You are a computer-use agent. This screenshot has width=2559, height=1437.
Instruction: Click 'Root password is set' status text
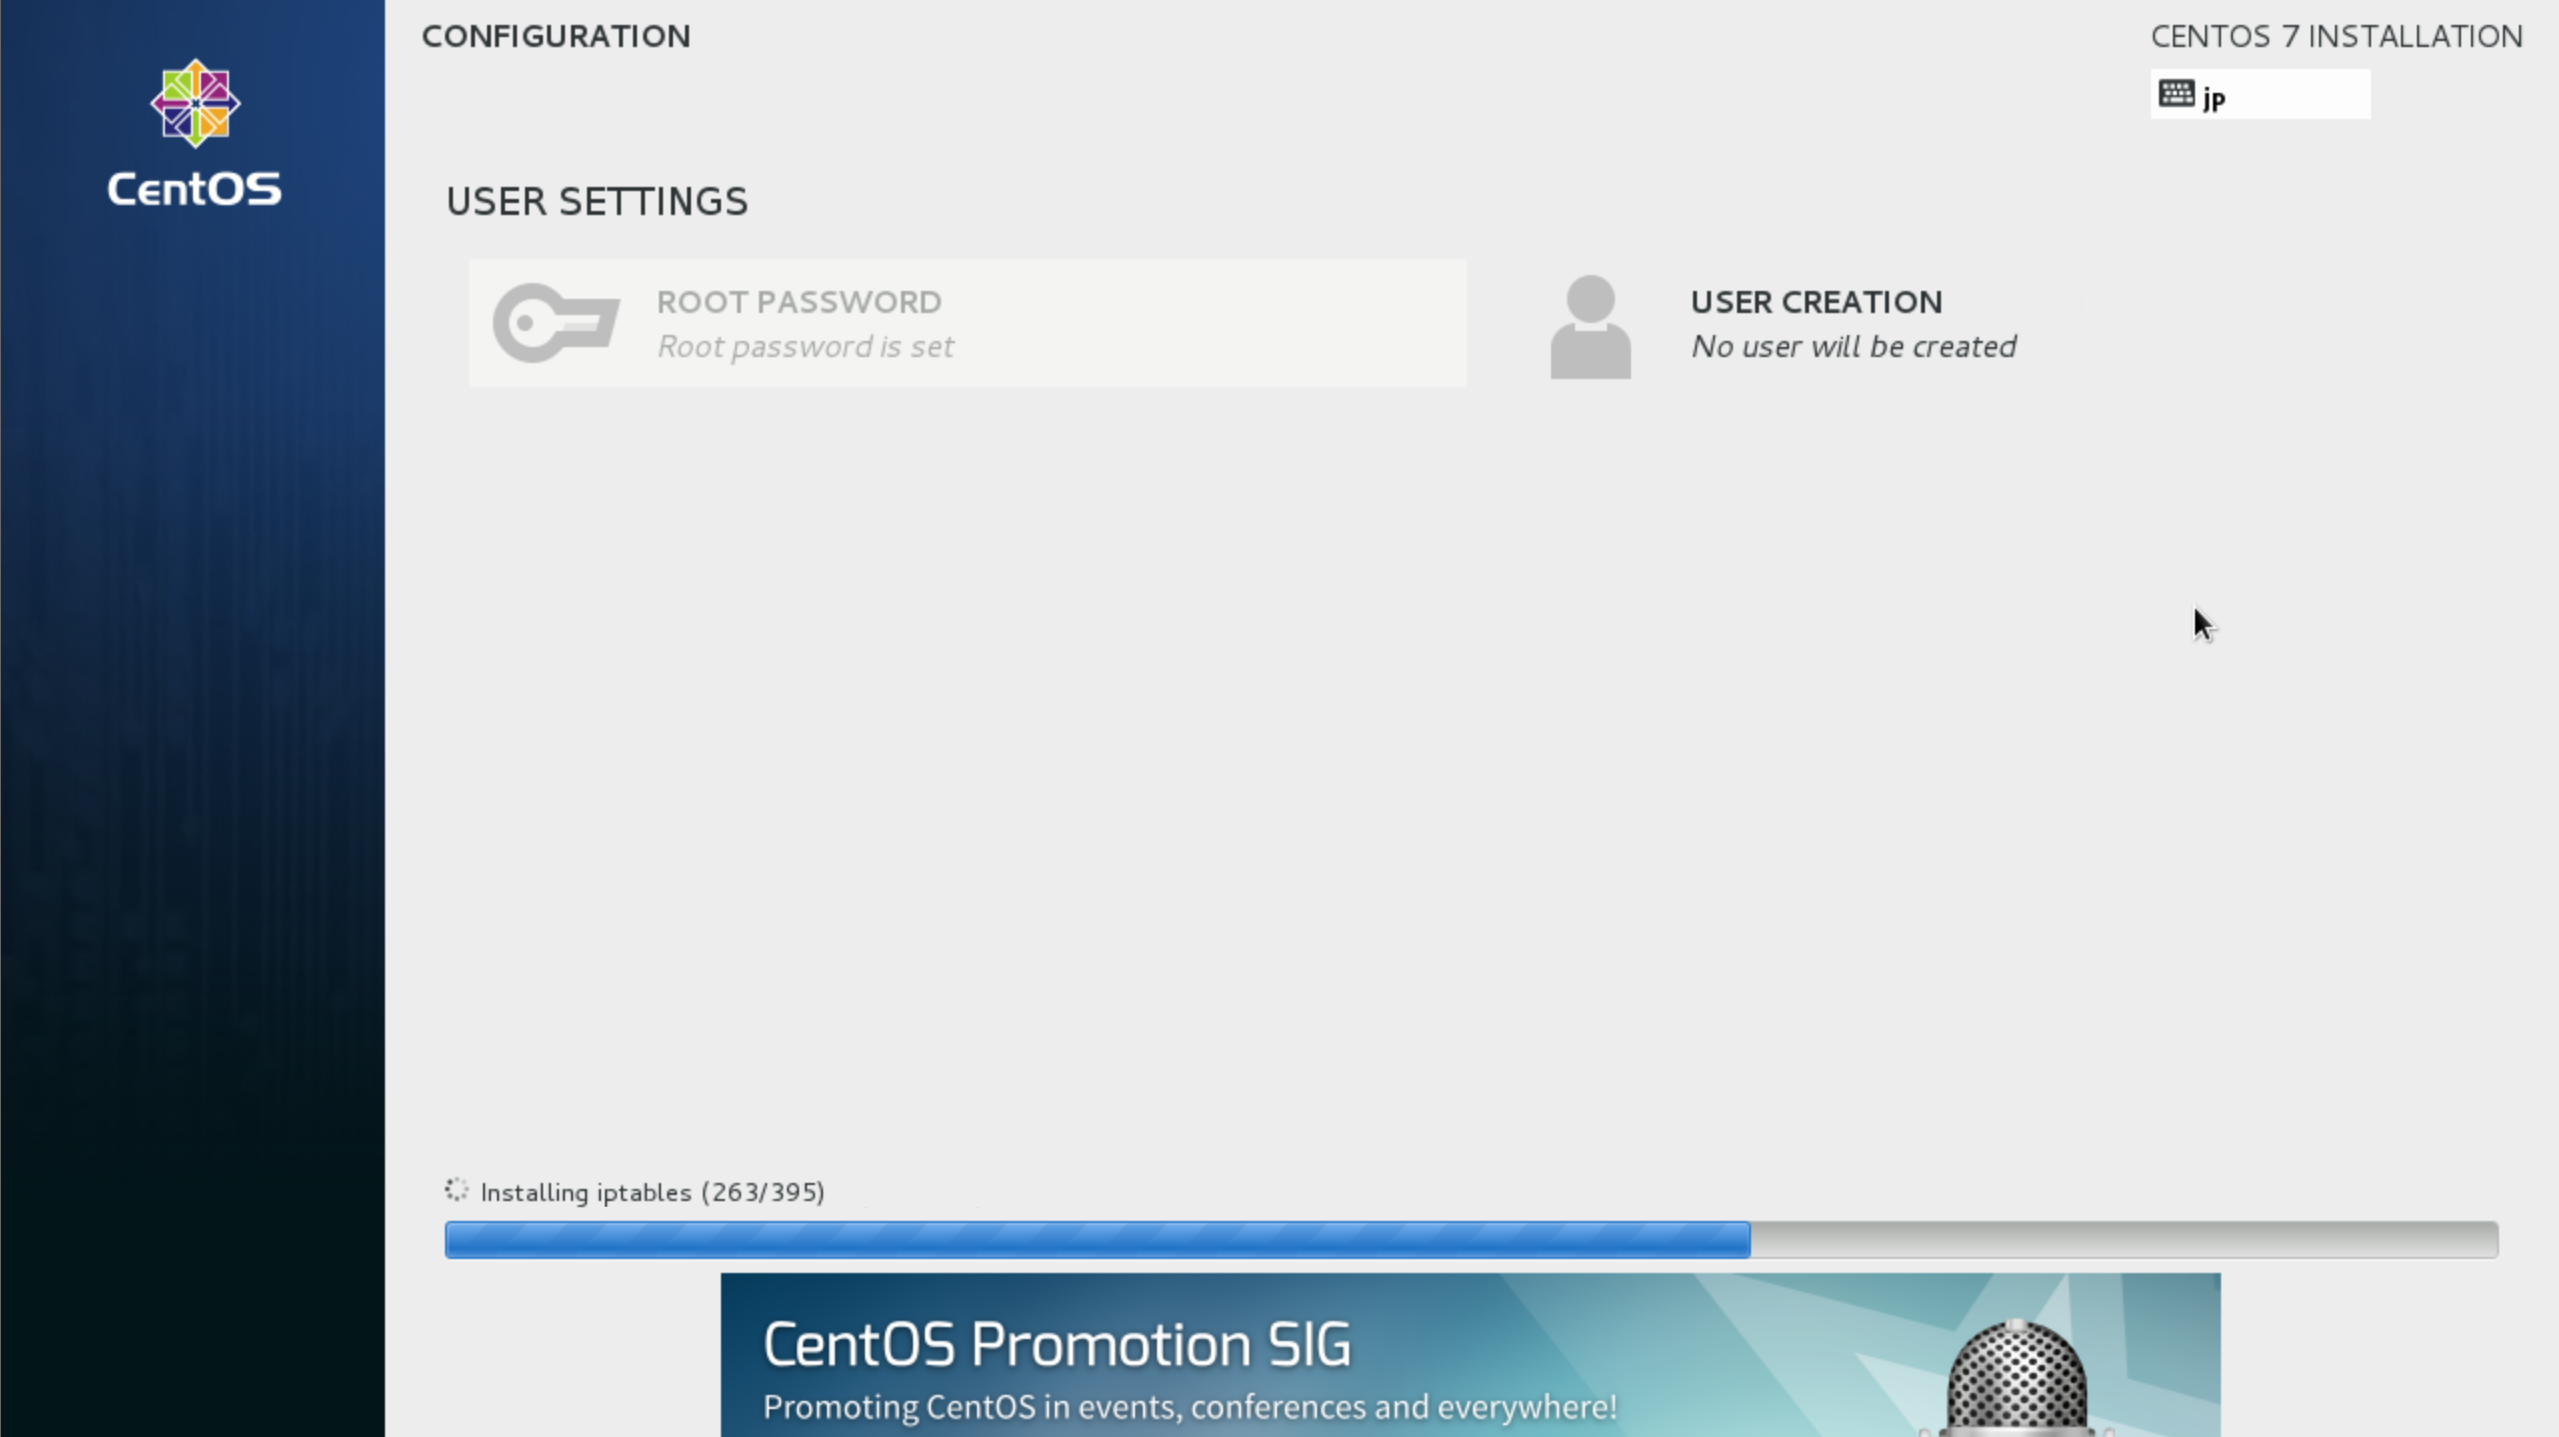805,347
